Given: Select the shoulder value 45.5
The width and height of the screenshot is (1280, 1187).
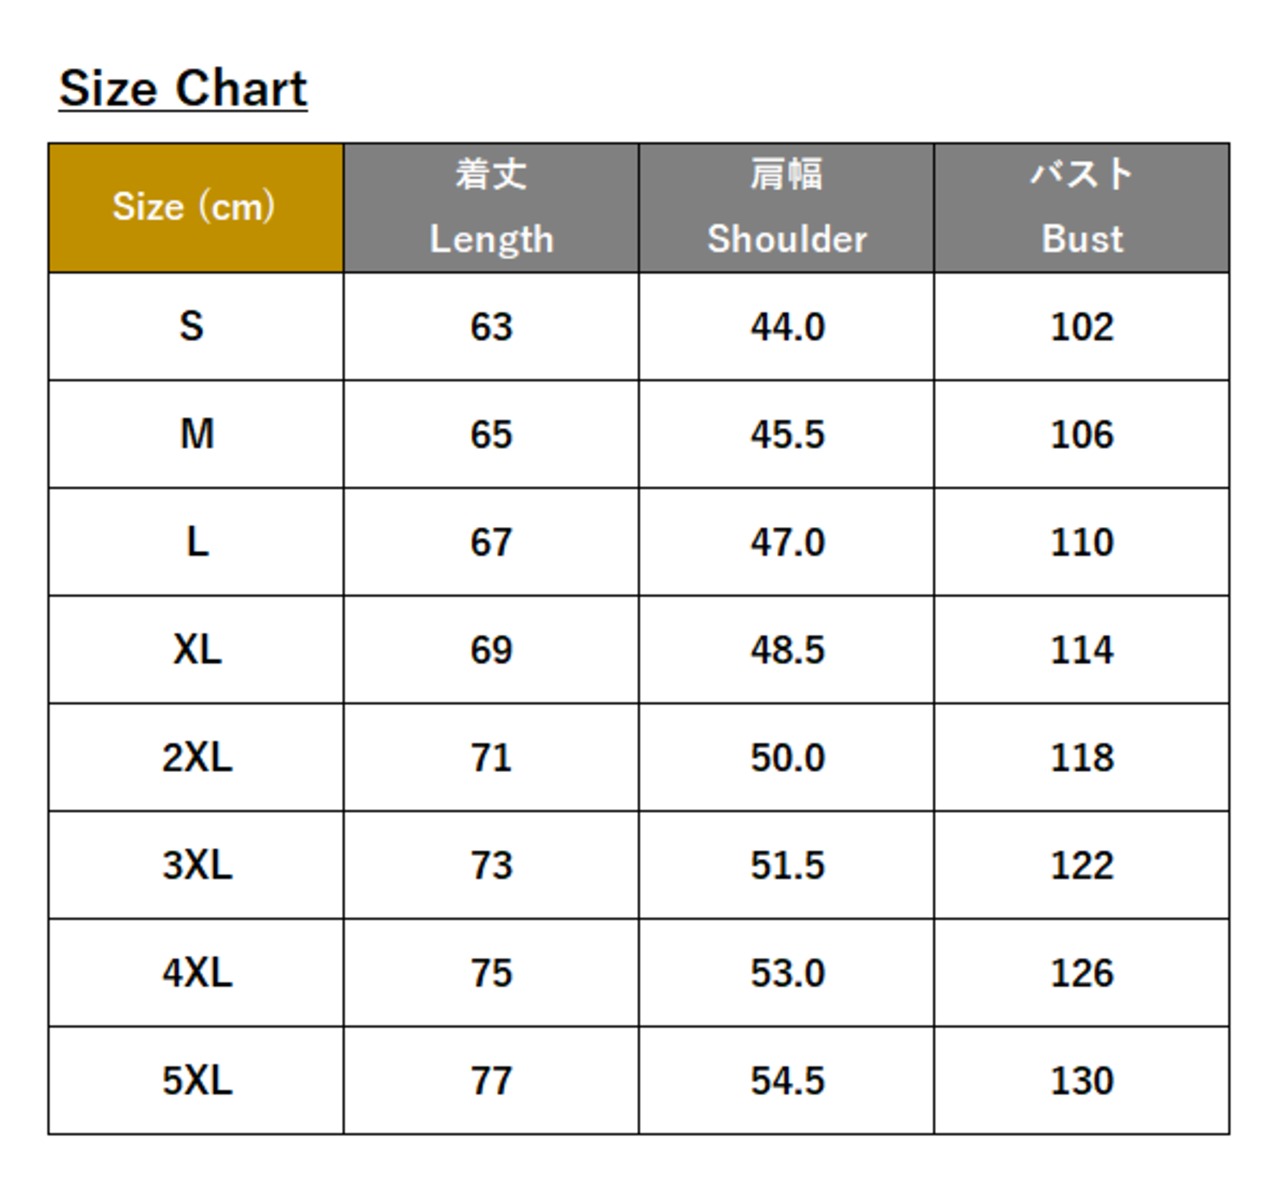Looking at the screenshot, I should pos(788,435).
